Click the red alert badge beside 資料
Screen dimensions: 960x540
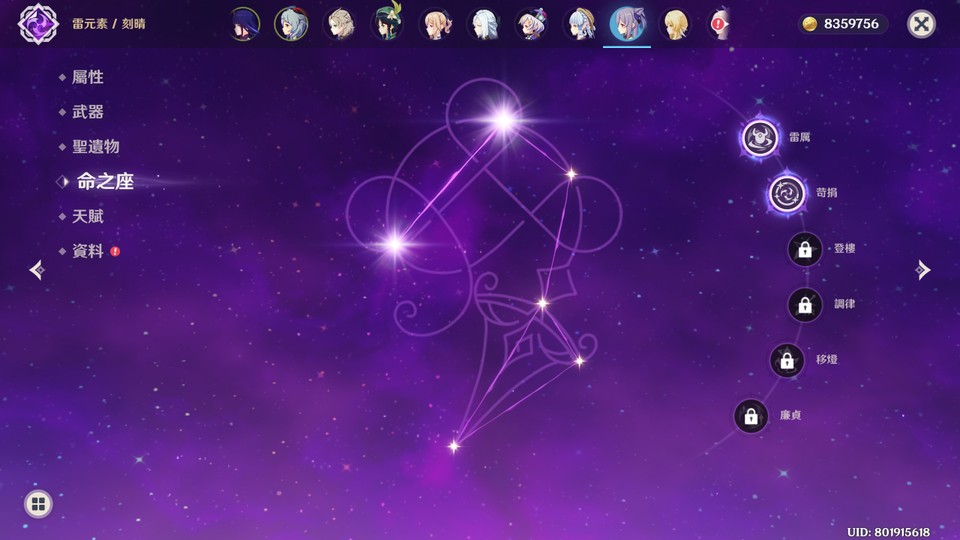[115, 251]
